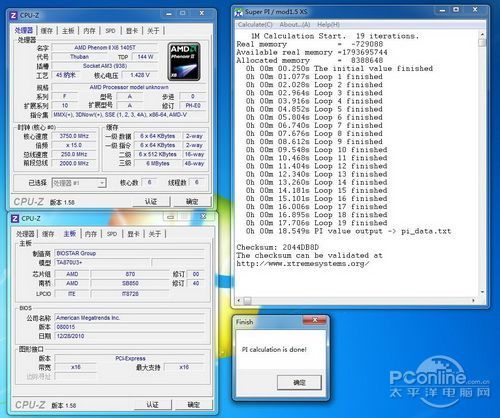This screenshot has height=418, width=500.
Task: Click the AMD Phenom II processor logo
Action: point(184,61)
